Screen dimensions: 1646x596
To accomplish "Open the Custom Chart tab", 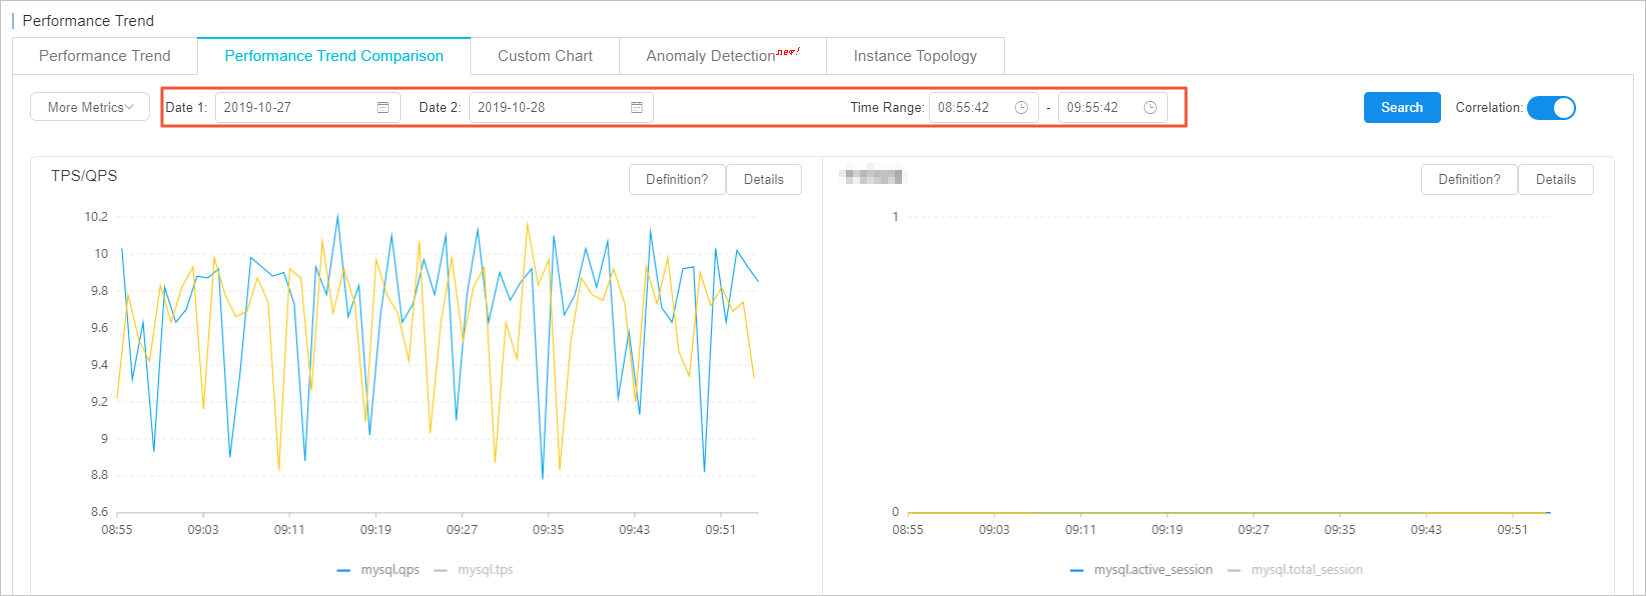I will [x=545, y=56].
